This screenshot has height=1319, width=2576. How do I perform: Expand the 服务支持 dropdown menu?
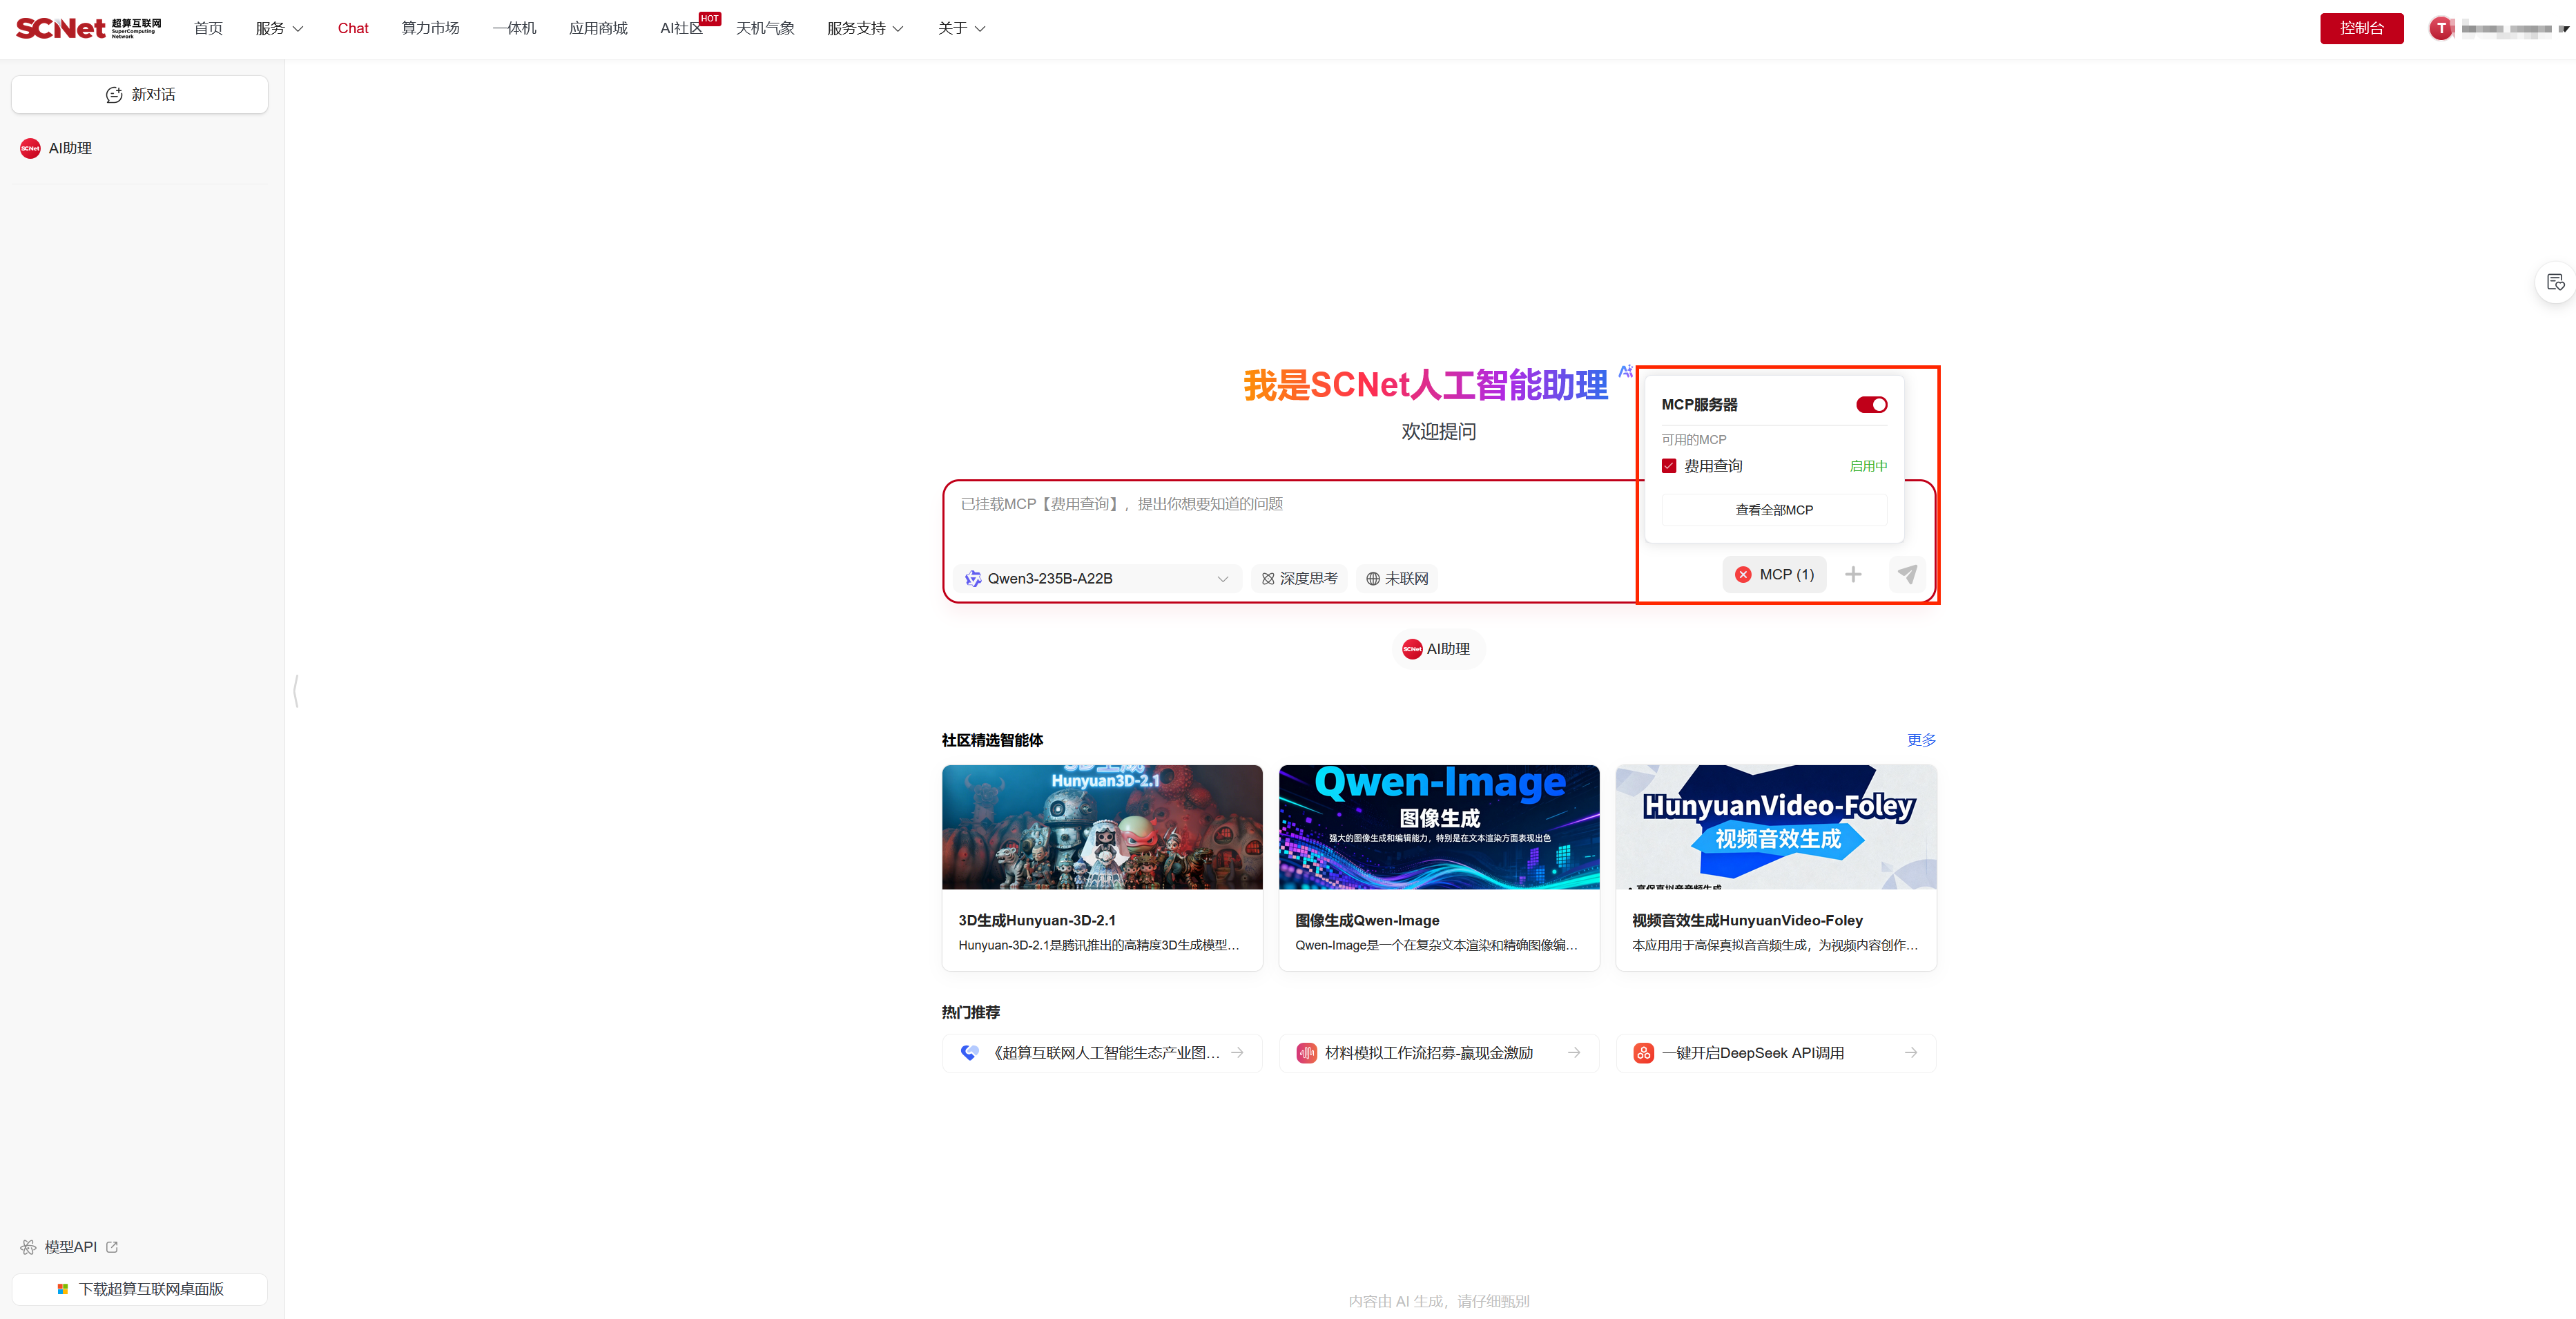click(864, 28)
